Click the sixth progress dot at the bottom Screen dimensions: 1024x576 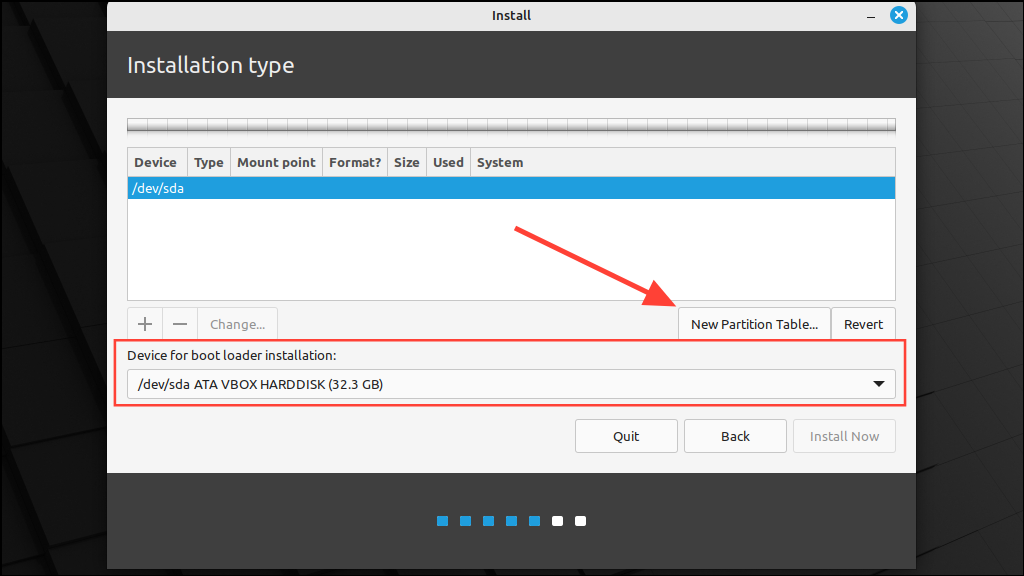[557, 520]
